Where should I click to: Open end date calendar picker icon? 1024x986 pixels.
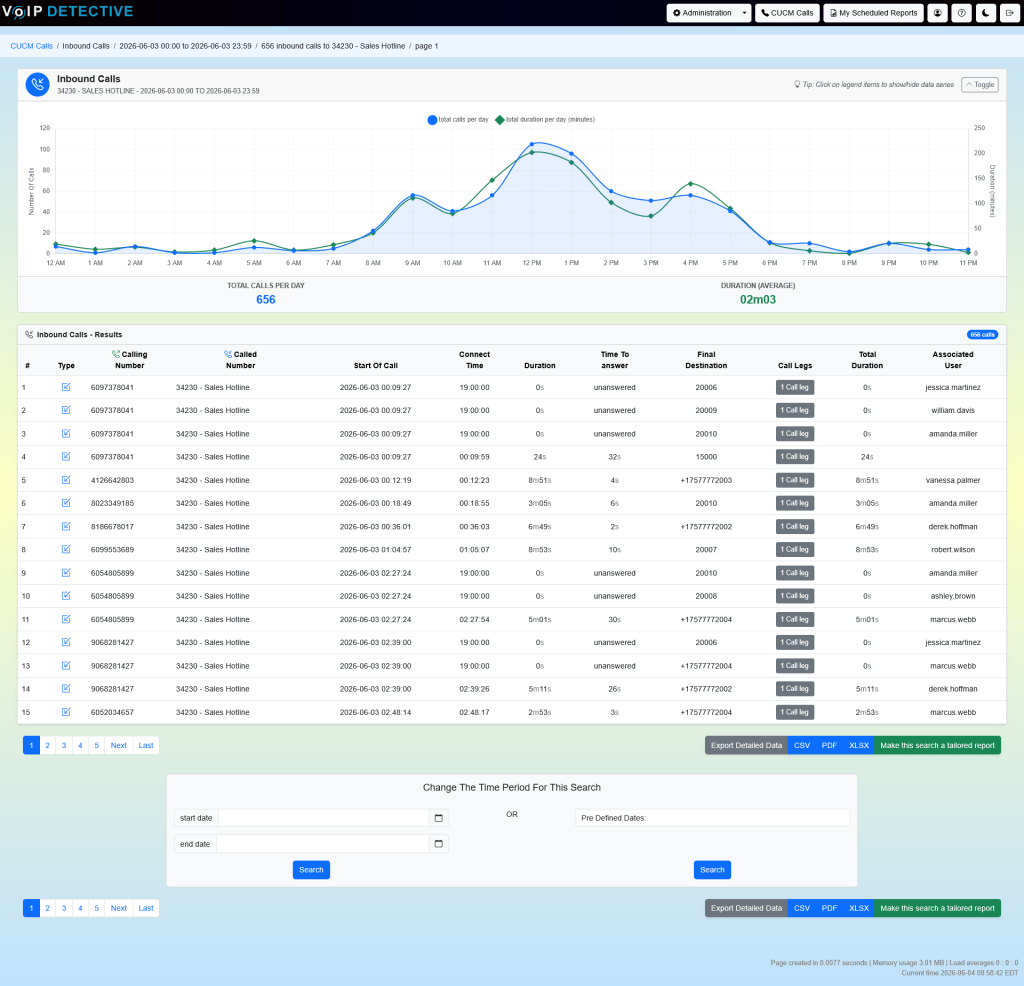(438, 844)
